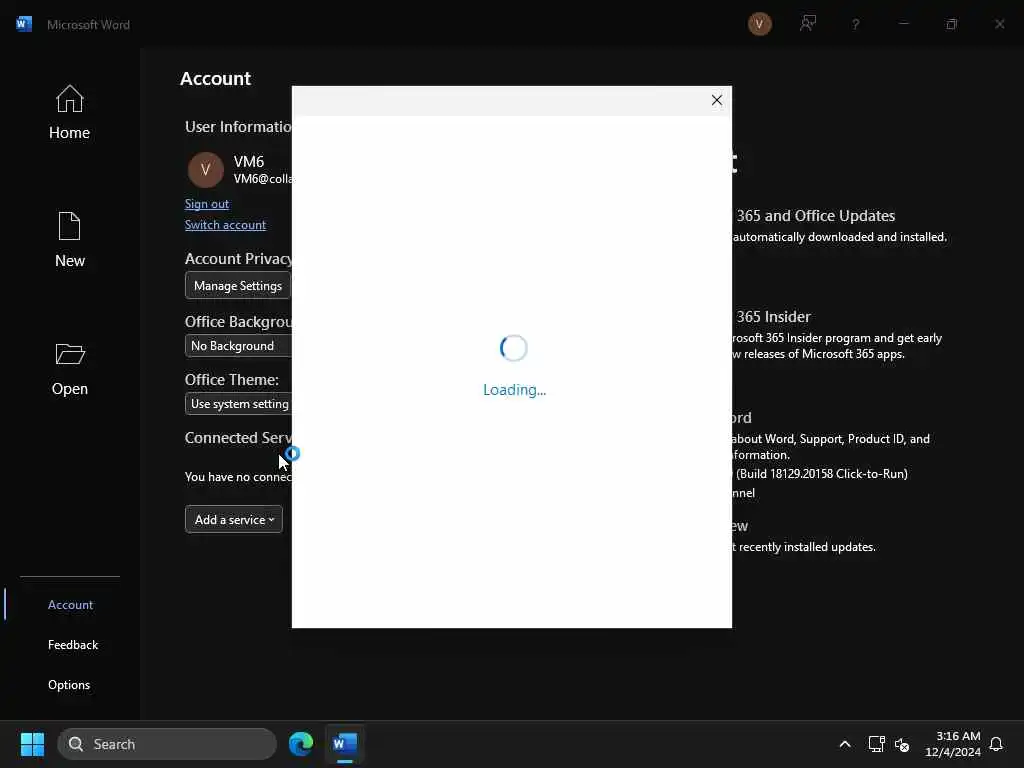The height and width of the screenshot is (768, 1024).
Task: Open the network status tray icon
Action: (876, 744)
